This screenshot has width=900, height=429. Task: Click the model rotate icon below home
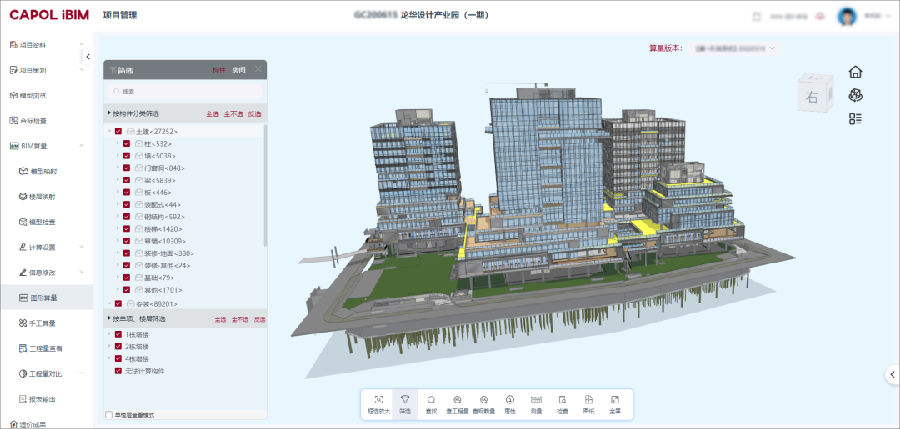pos(855,95)
